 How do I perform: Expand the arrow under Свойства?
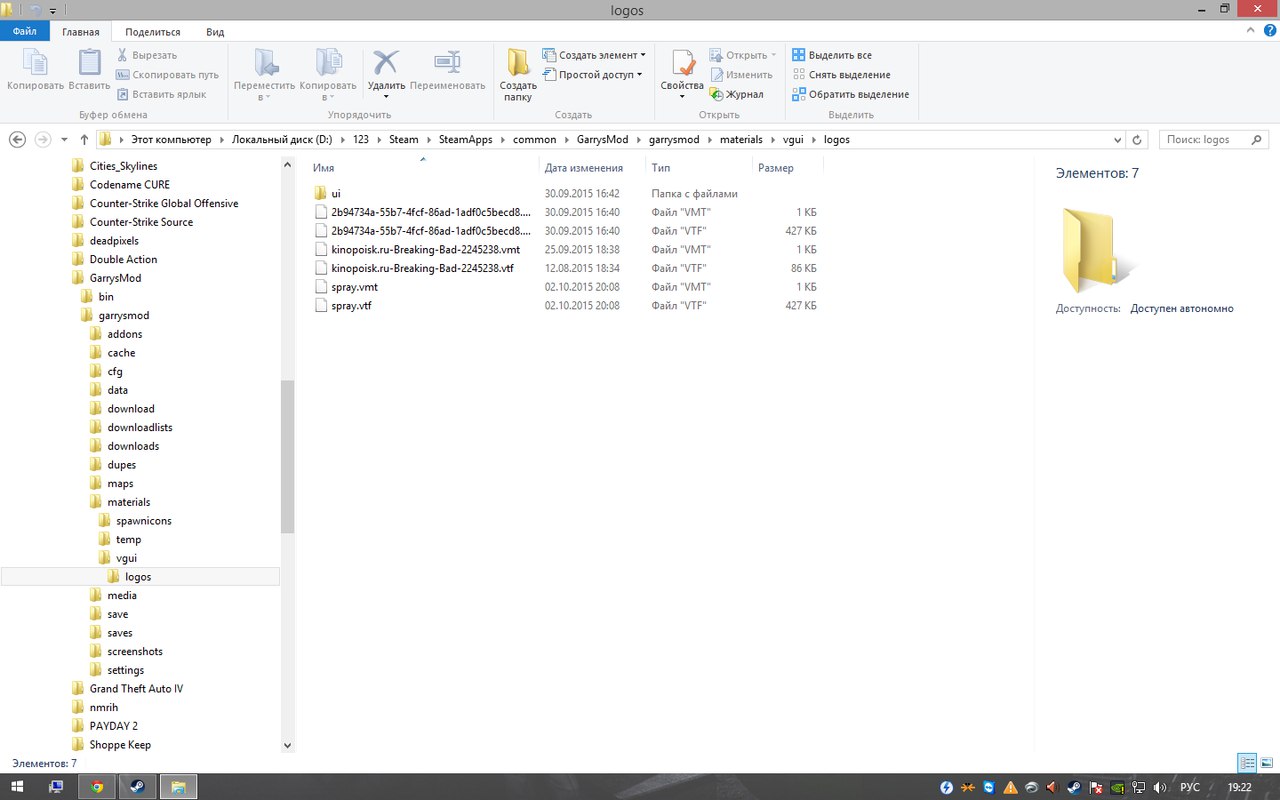tap(683, 97)
